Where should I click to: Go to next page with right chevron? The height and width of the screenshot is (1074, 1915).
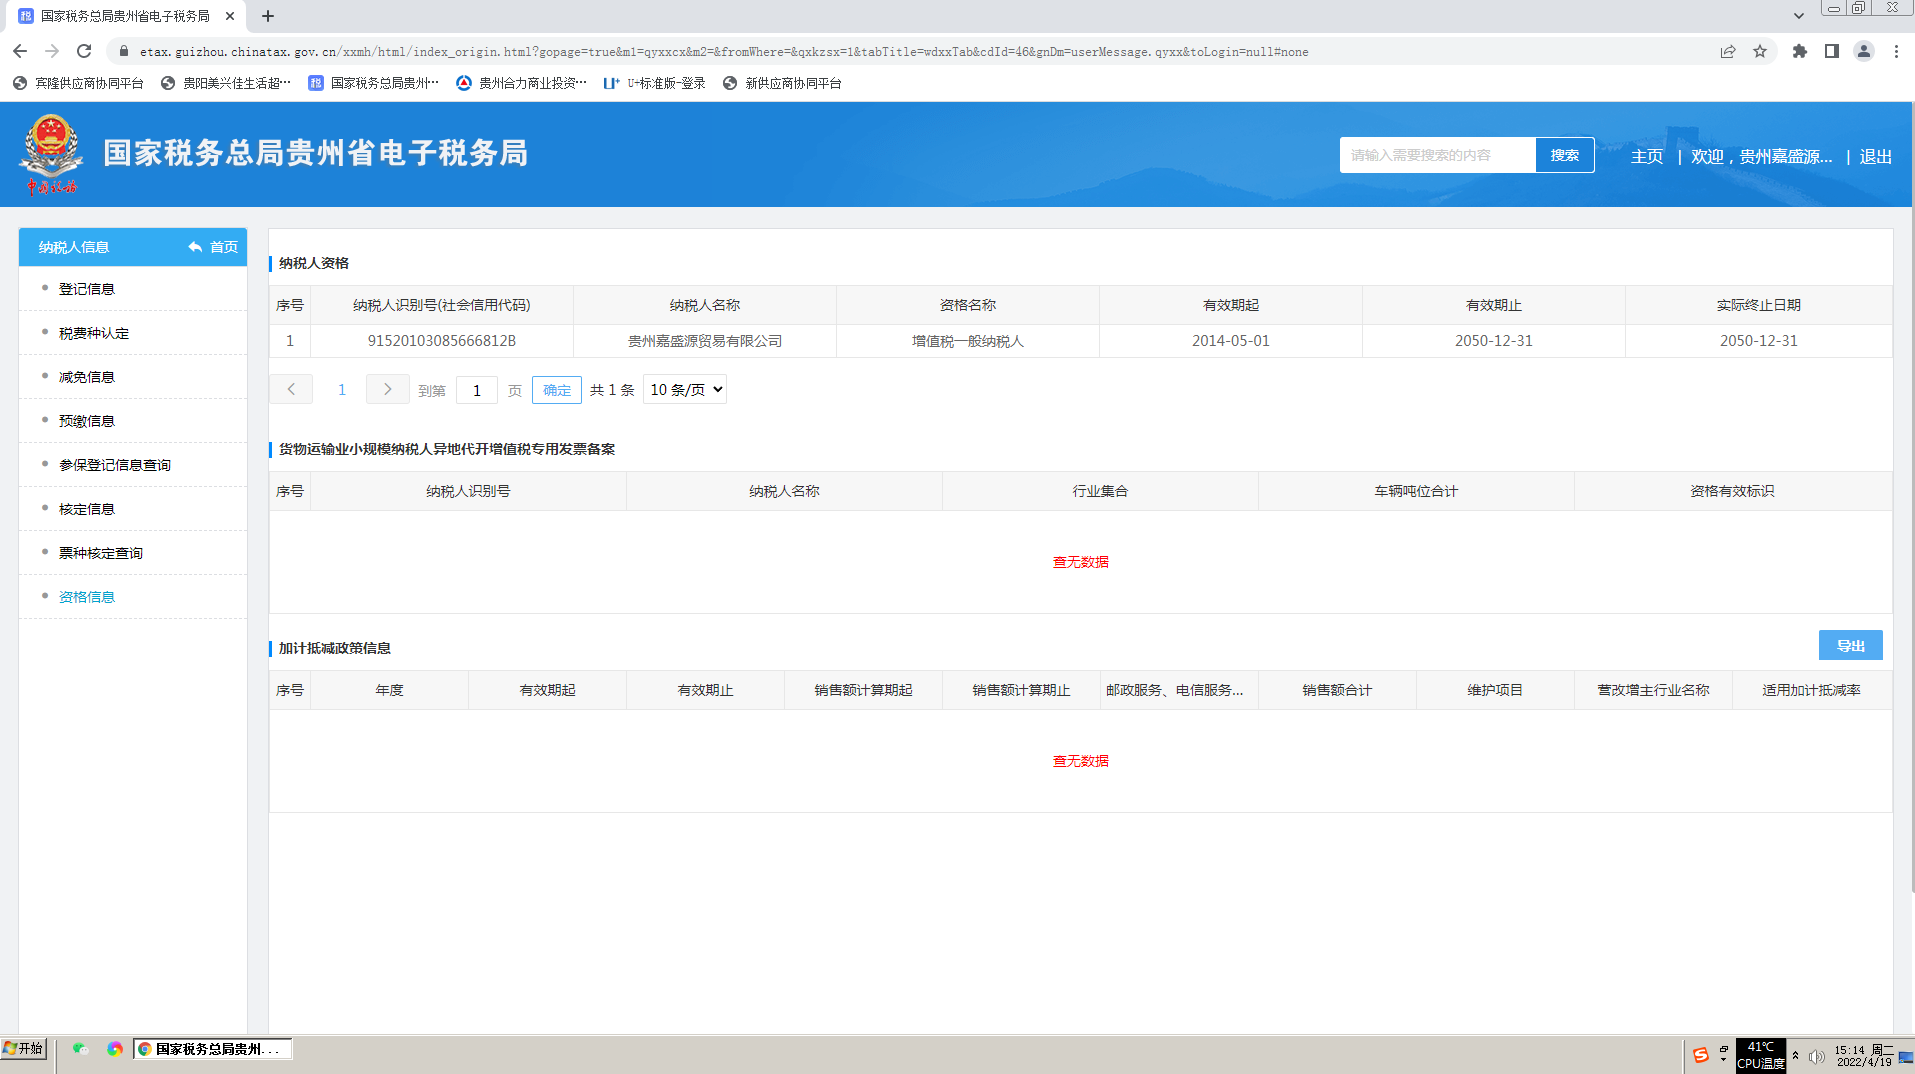click(387, 389)
